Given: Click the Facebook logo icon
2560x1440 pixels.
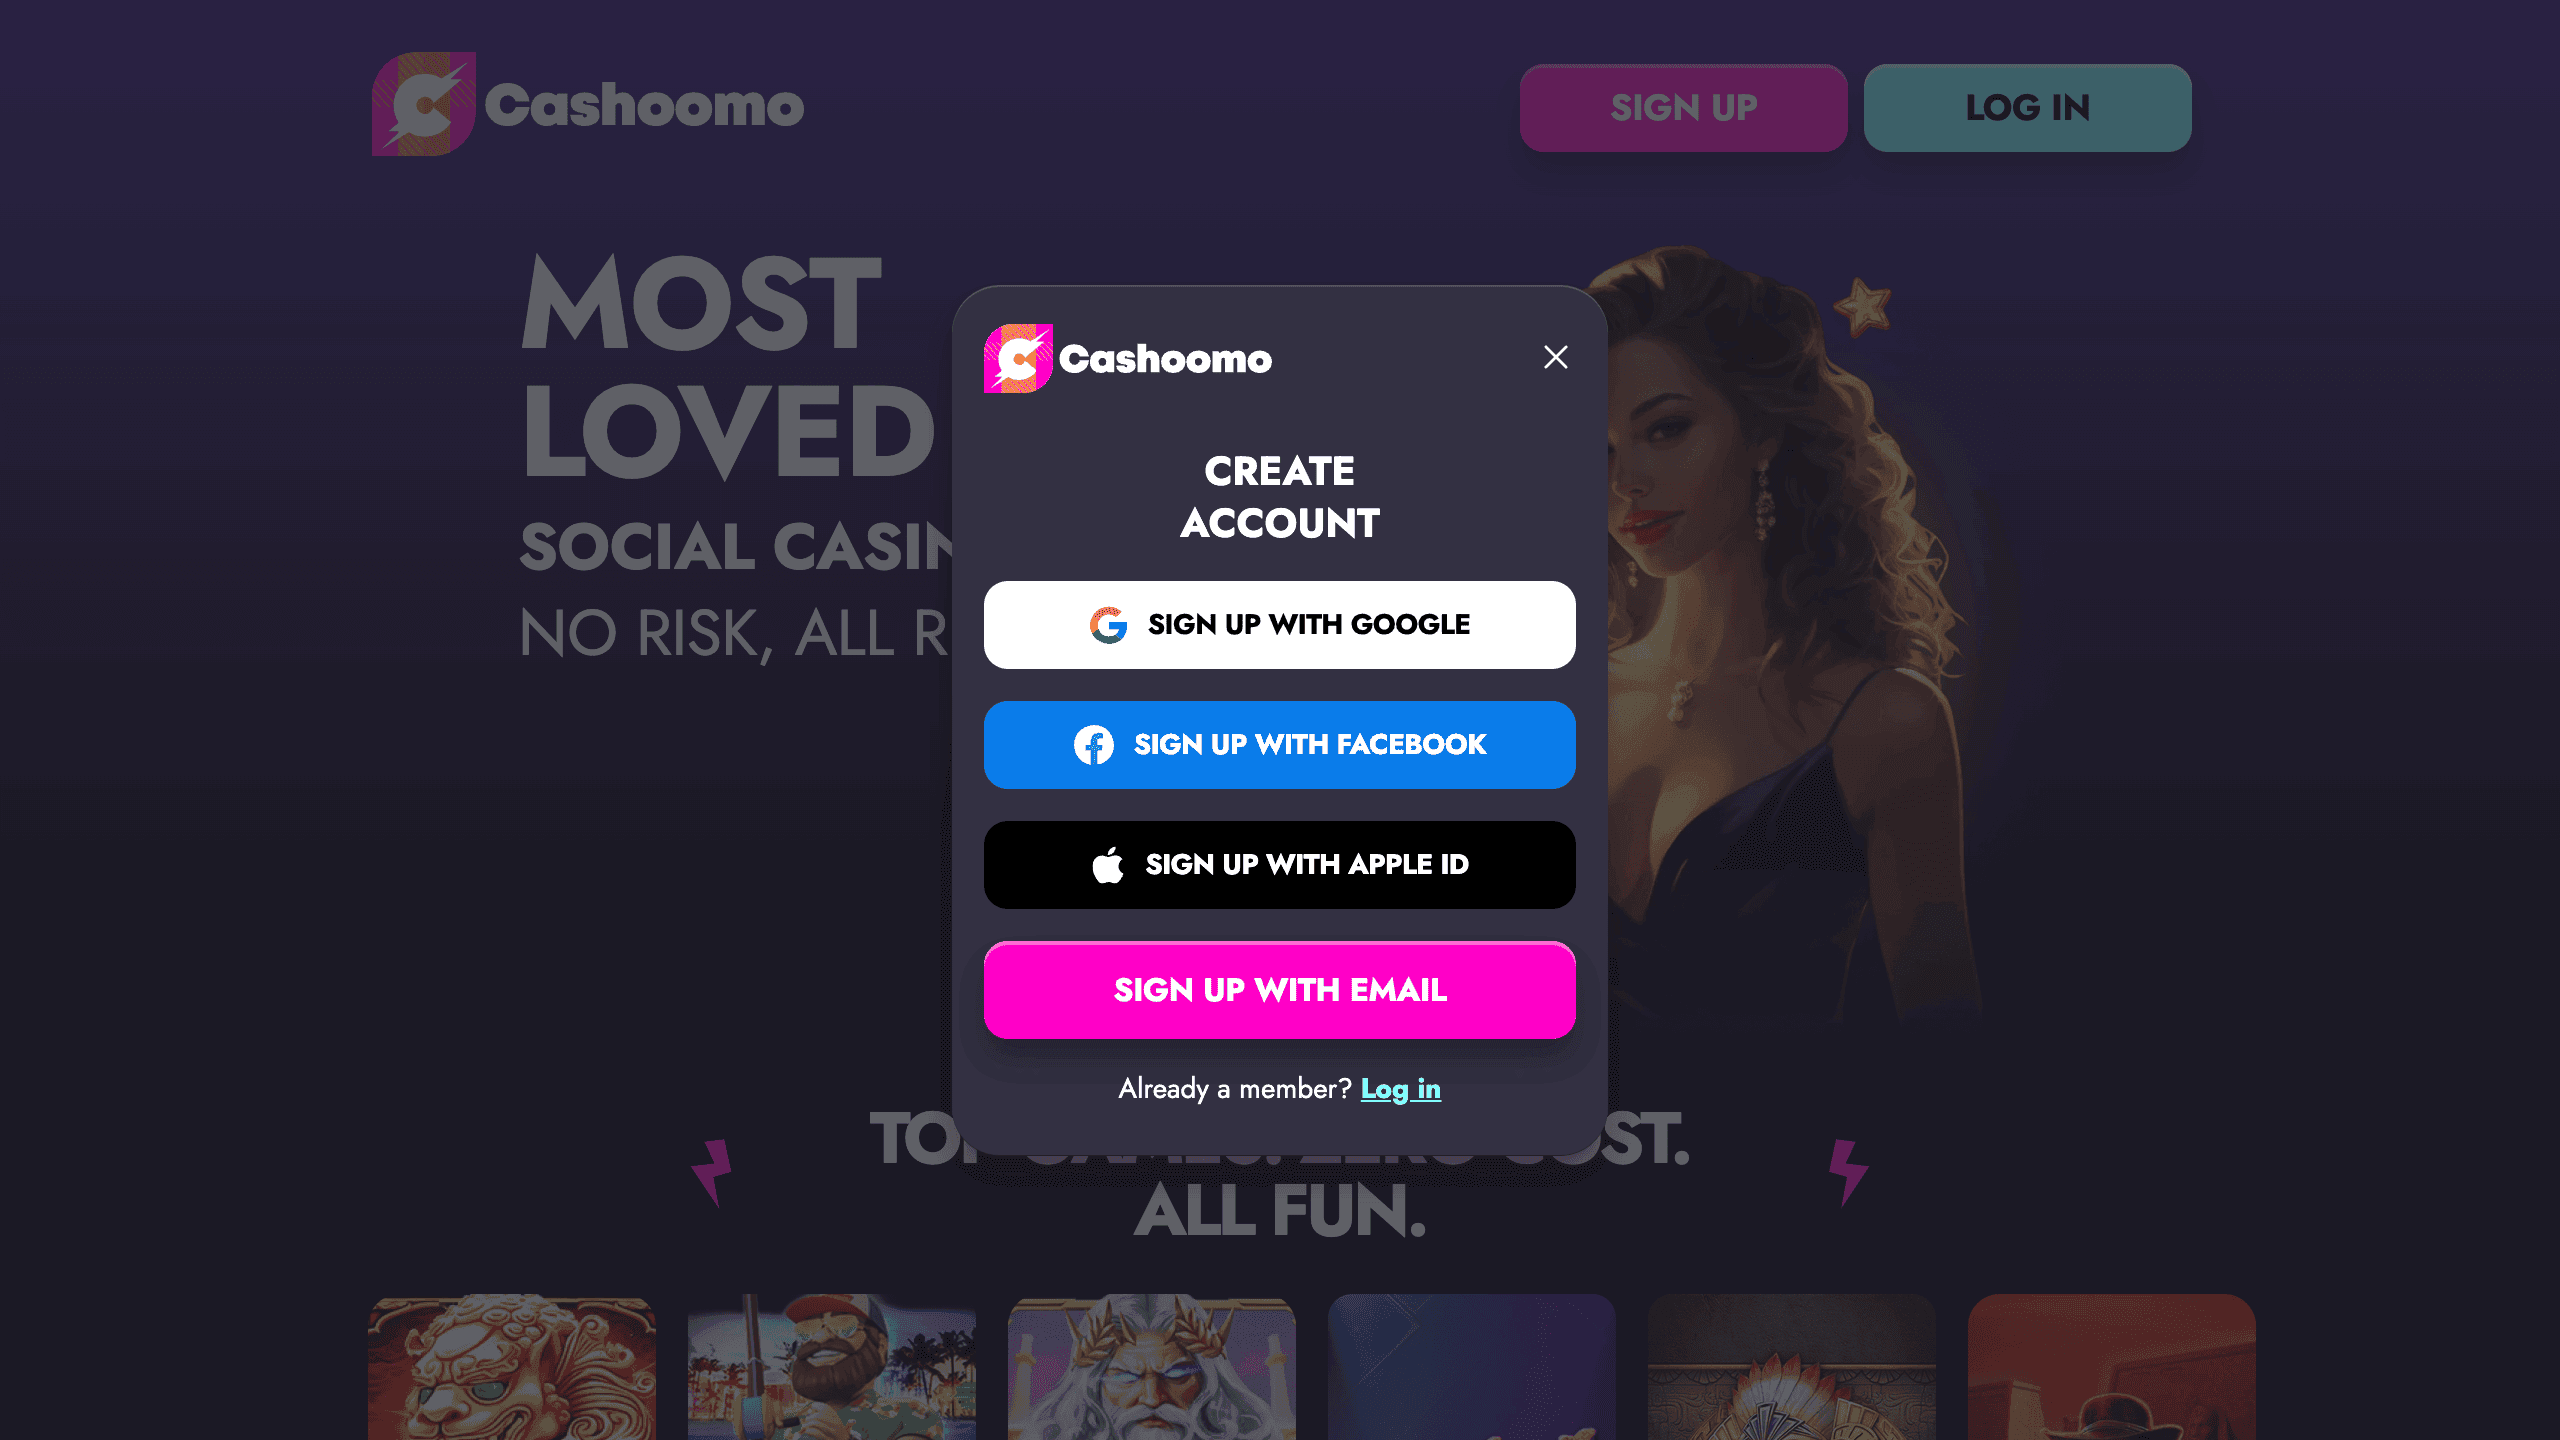Looking at the screenshot, I should click(x=1094, y=745).
